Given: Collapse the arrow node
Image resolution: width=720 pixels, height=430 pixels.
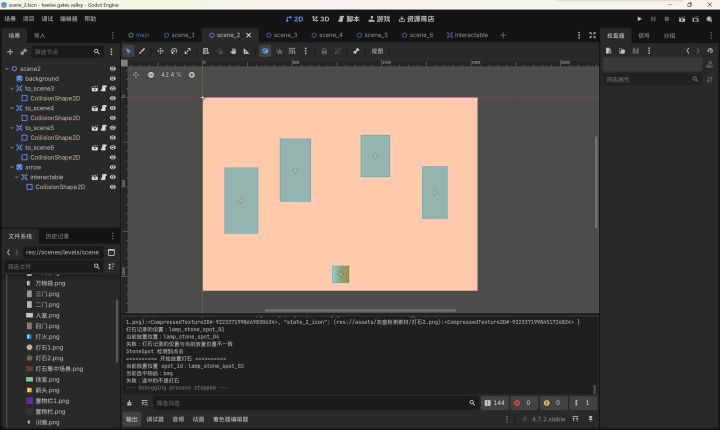Looking at the screenshot, I should 12,167.
